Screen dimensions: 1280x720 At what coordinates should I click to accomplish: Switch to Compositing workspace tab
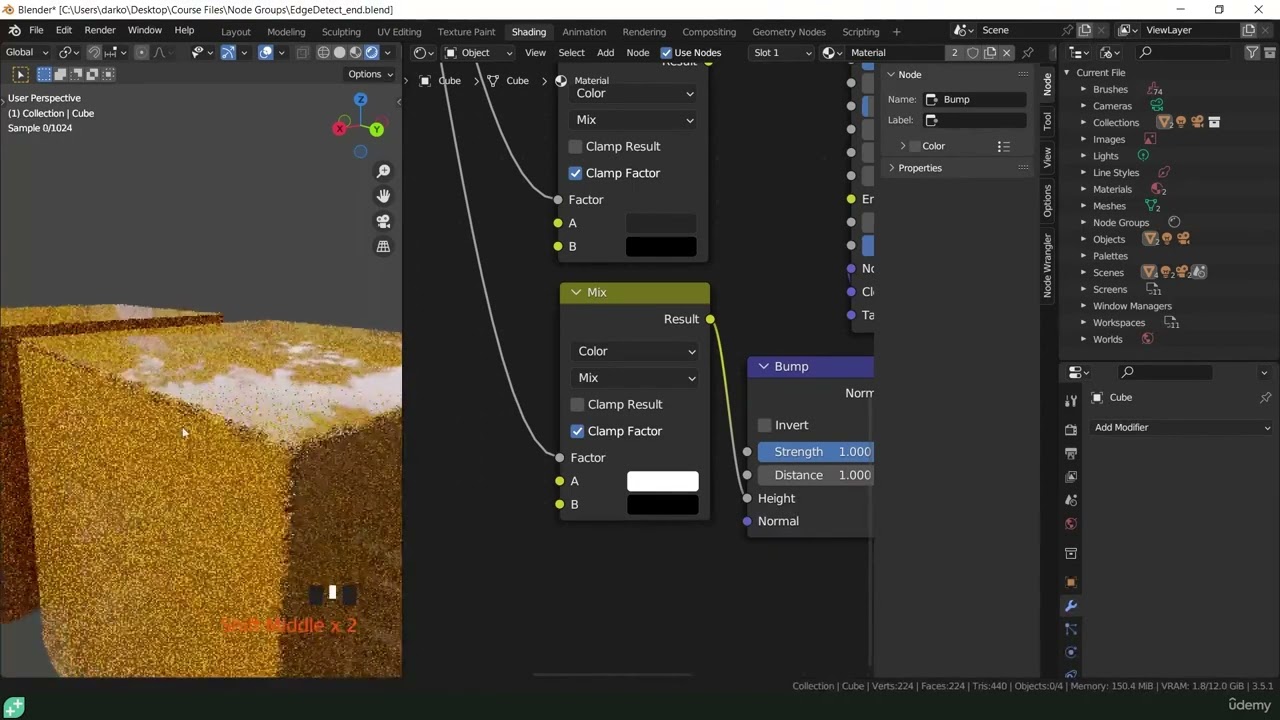(x=709, y=31)
